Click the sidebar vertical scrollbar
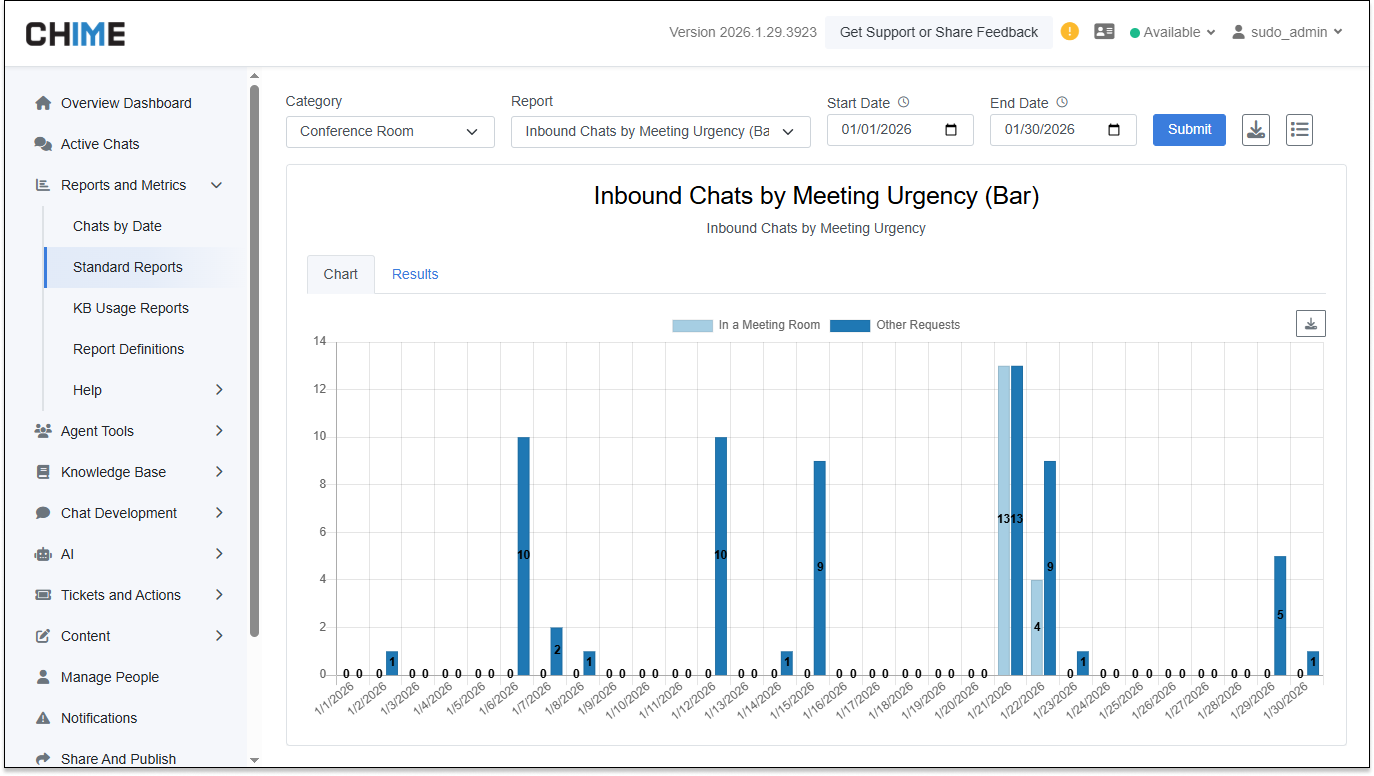This screenshot has width=1374, height=776. coord(254,360)
